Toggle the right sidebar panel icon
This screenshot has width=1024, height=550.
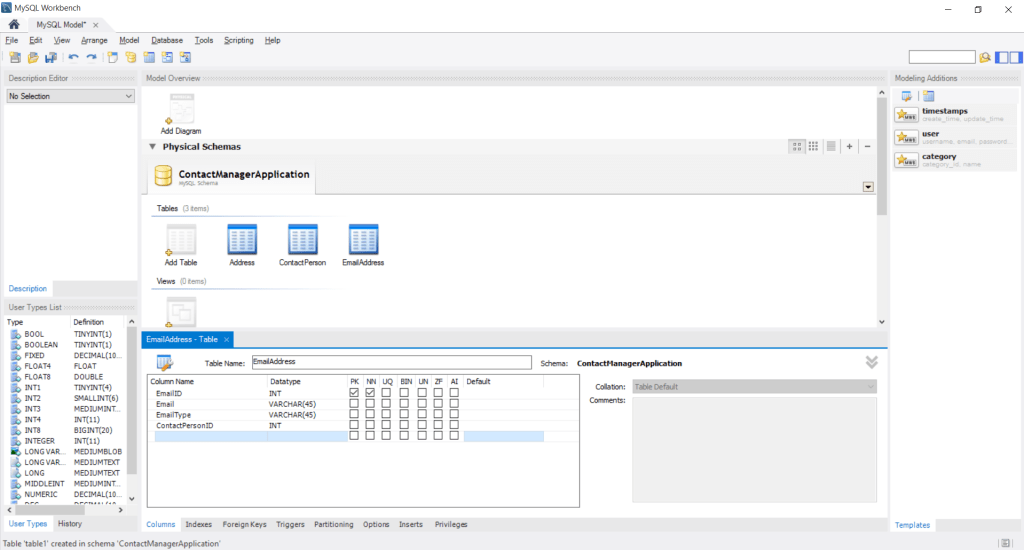pos(1016,57)
